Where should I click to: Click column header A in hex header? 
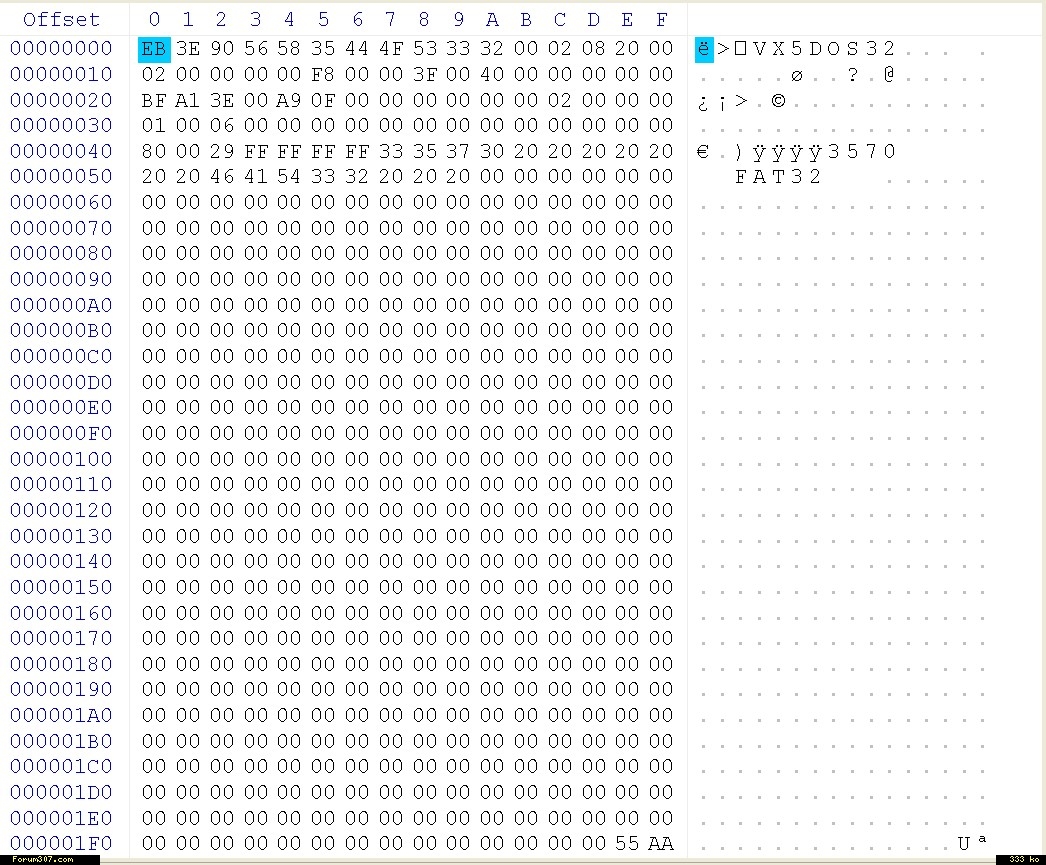[x=492, y=19]
